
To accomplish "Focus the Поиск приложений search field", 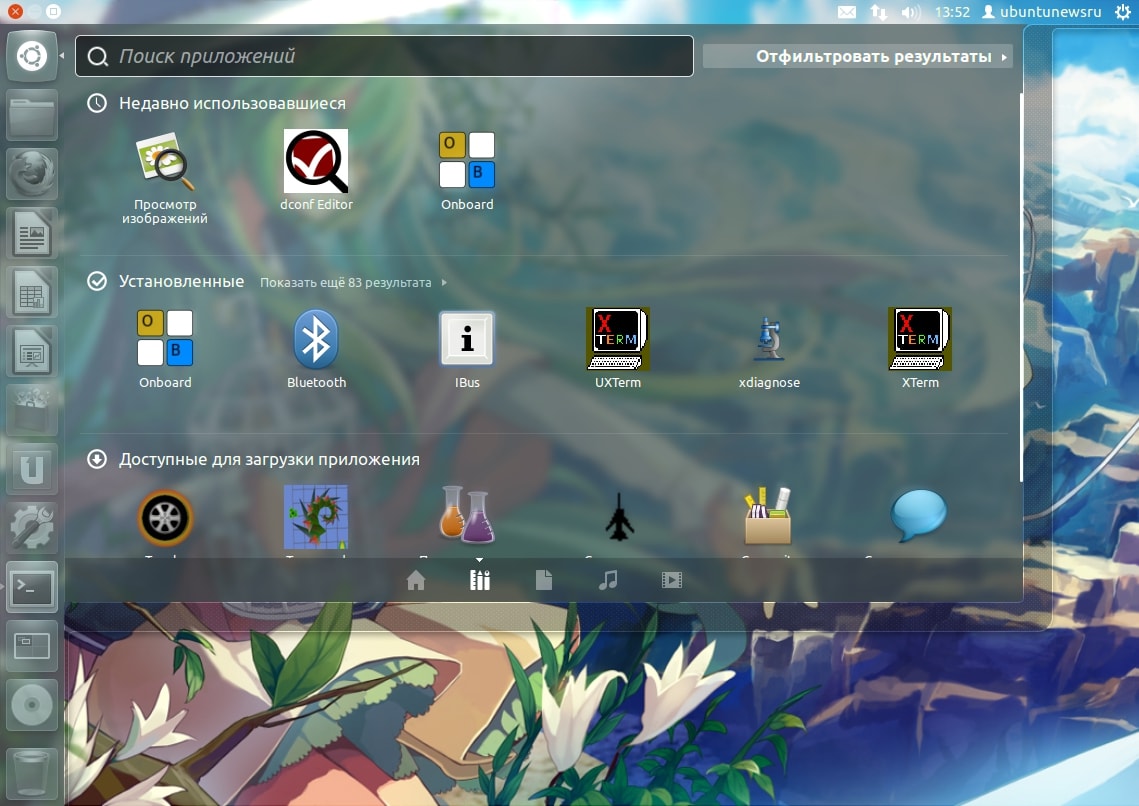I will pyautogui.click(x=384, y=56).
